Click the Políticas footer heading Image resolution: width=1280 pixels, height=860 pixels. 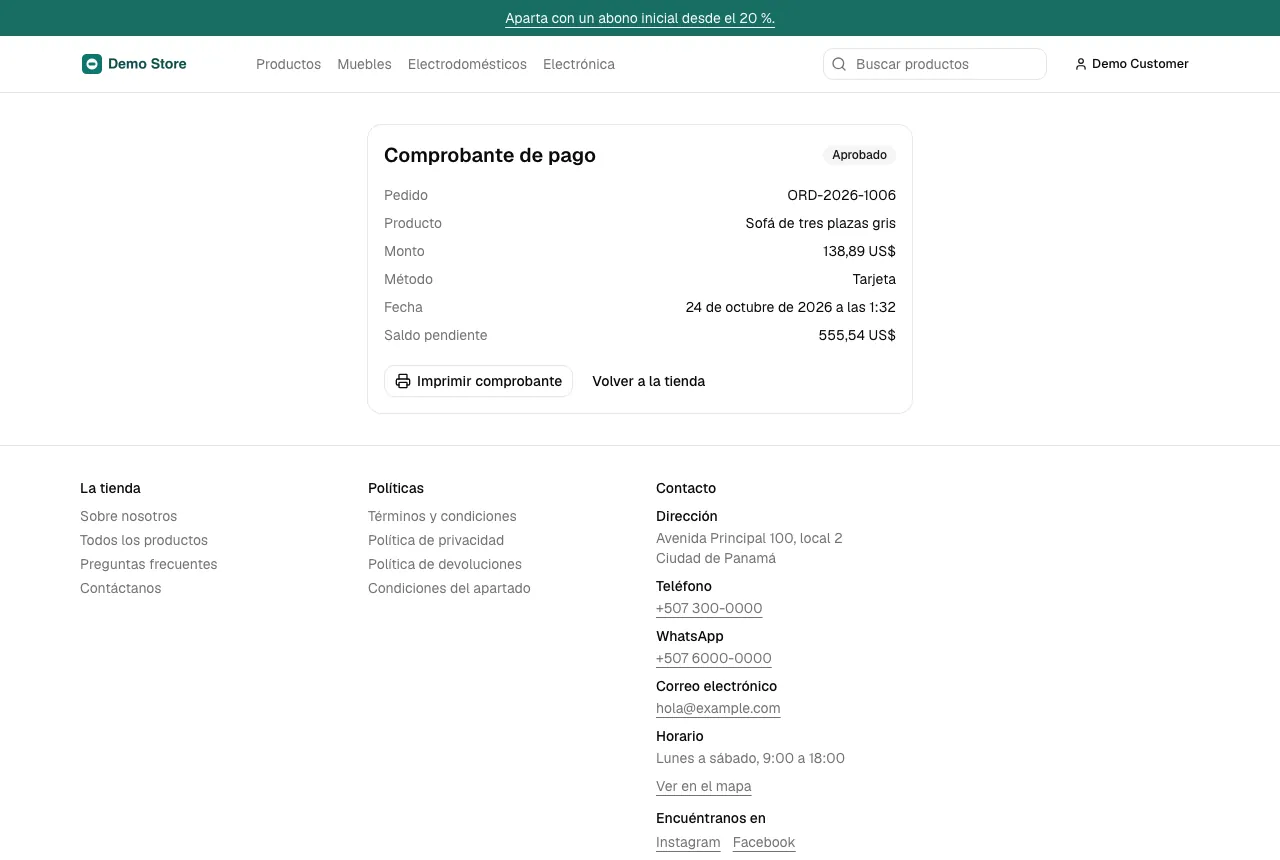point(396,488)
